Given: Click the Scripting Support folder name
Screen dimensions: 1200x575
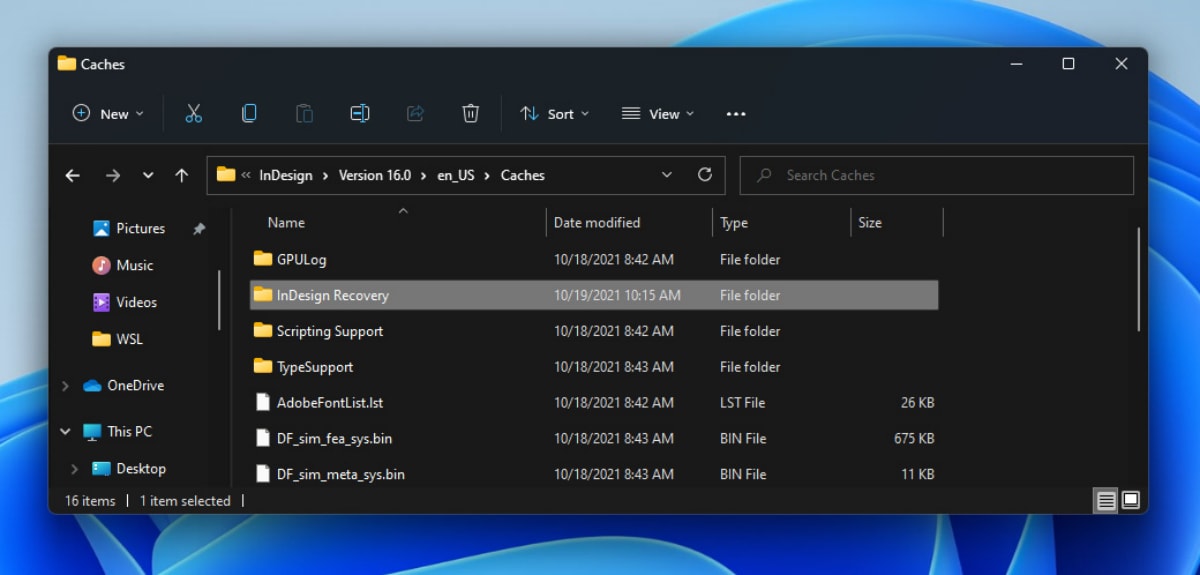Looking at the screenshot, I should pos(330,331).
